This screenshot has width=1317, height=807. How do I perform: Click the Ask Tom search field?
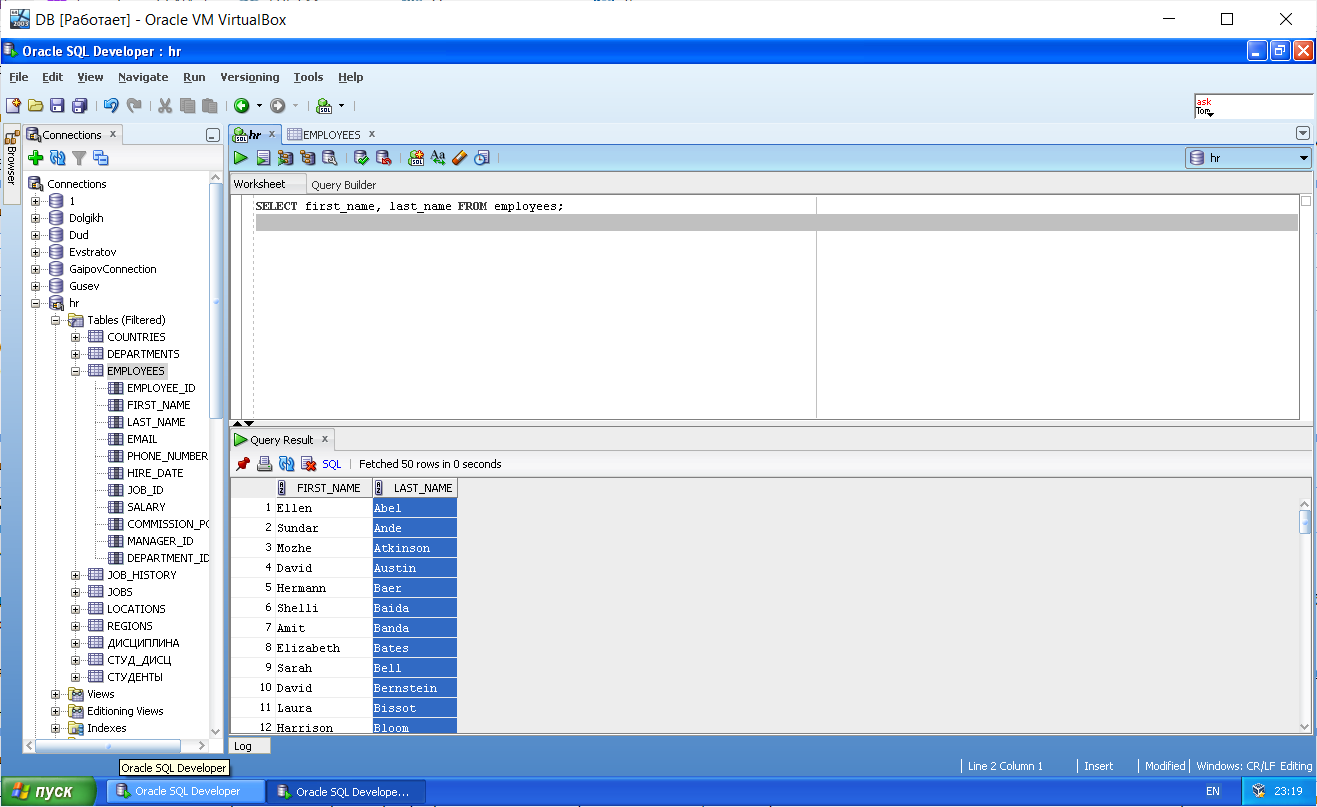click(1253, 106)
